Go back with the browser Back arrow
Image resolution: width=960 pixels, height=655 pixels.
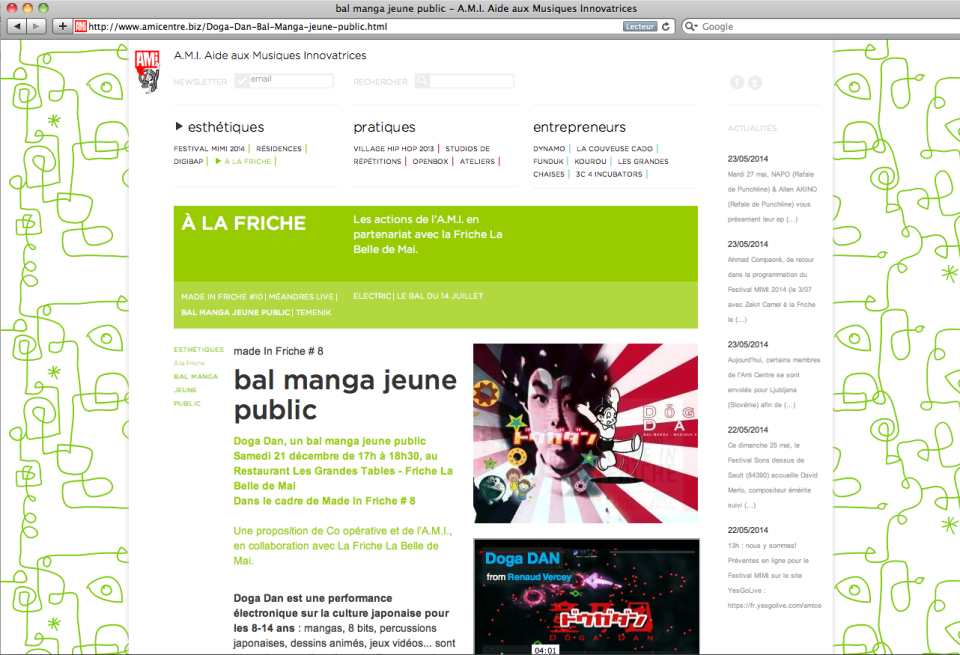[x=17, y=26]
